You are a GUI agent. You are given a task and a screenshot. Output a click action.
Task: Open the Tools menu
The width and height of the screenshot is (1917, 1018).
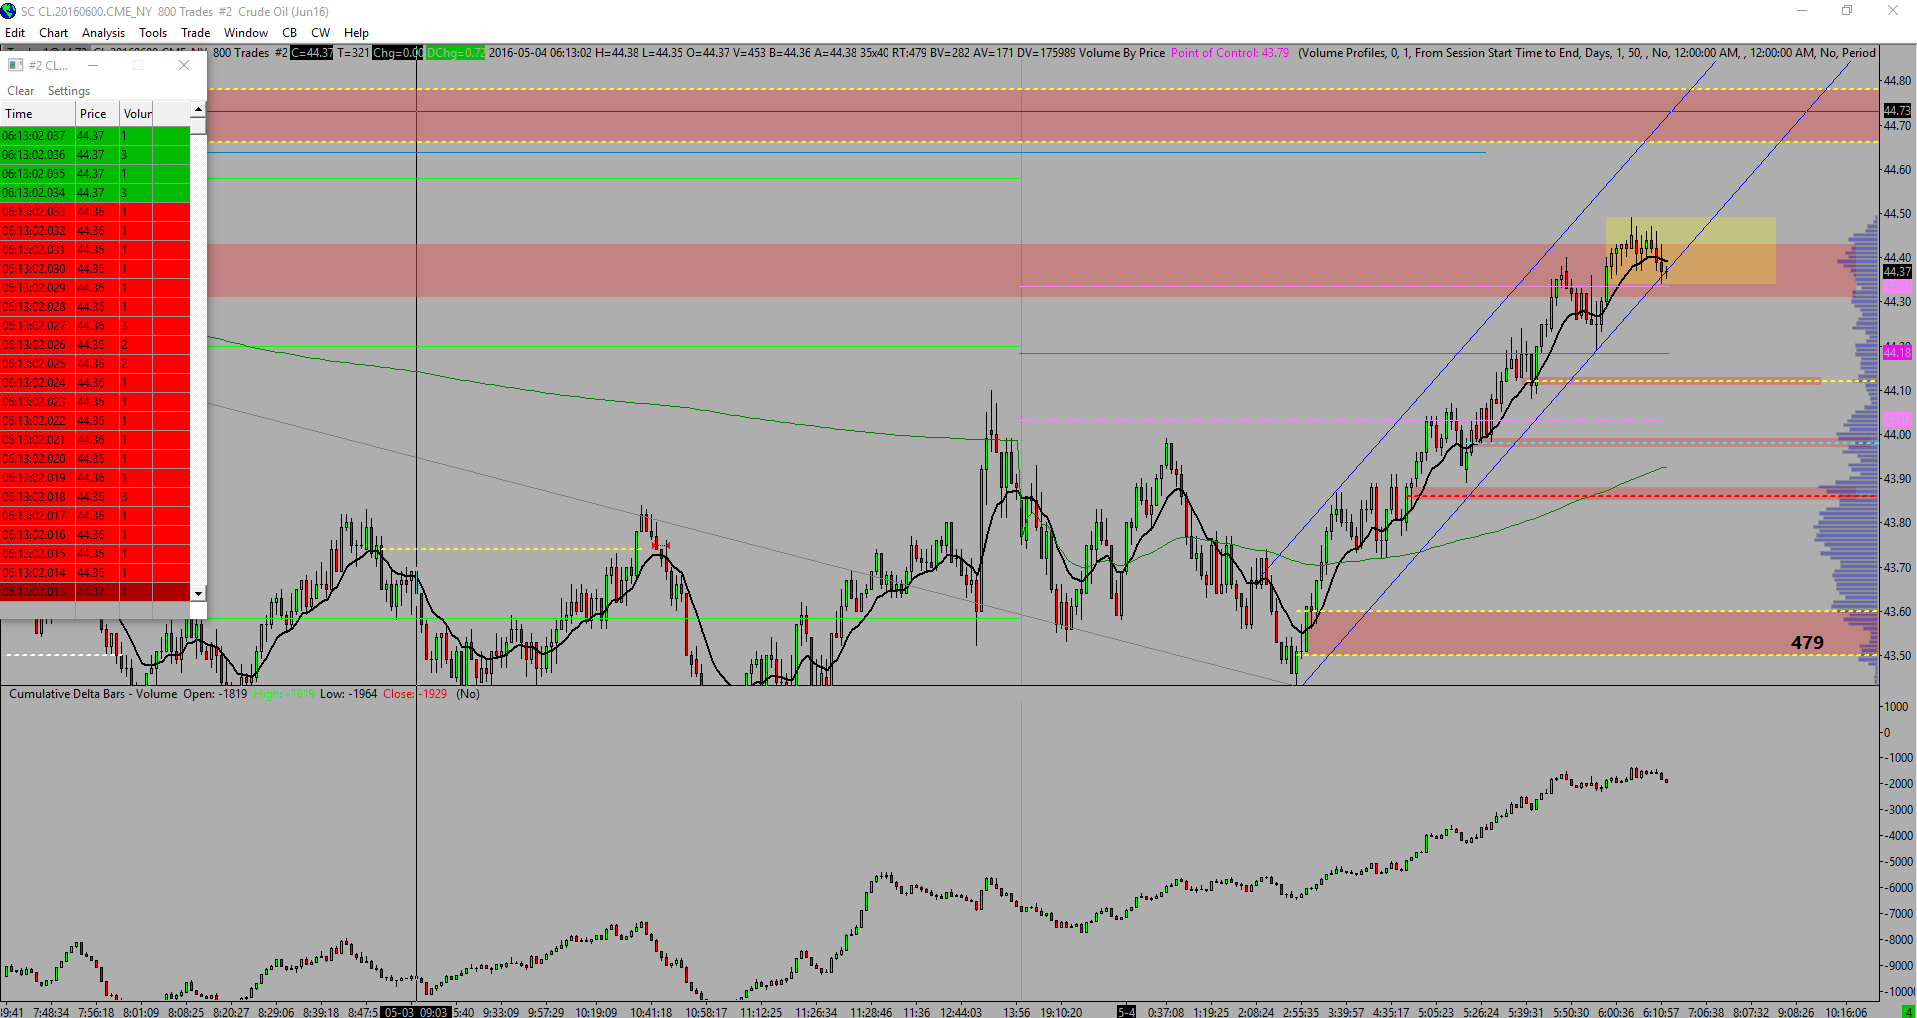[x=153, y=33]
